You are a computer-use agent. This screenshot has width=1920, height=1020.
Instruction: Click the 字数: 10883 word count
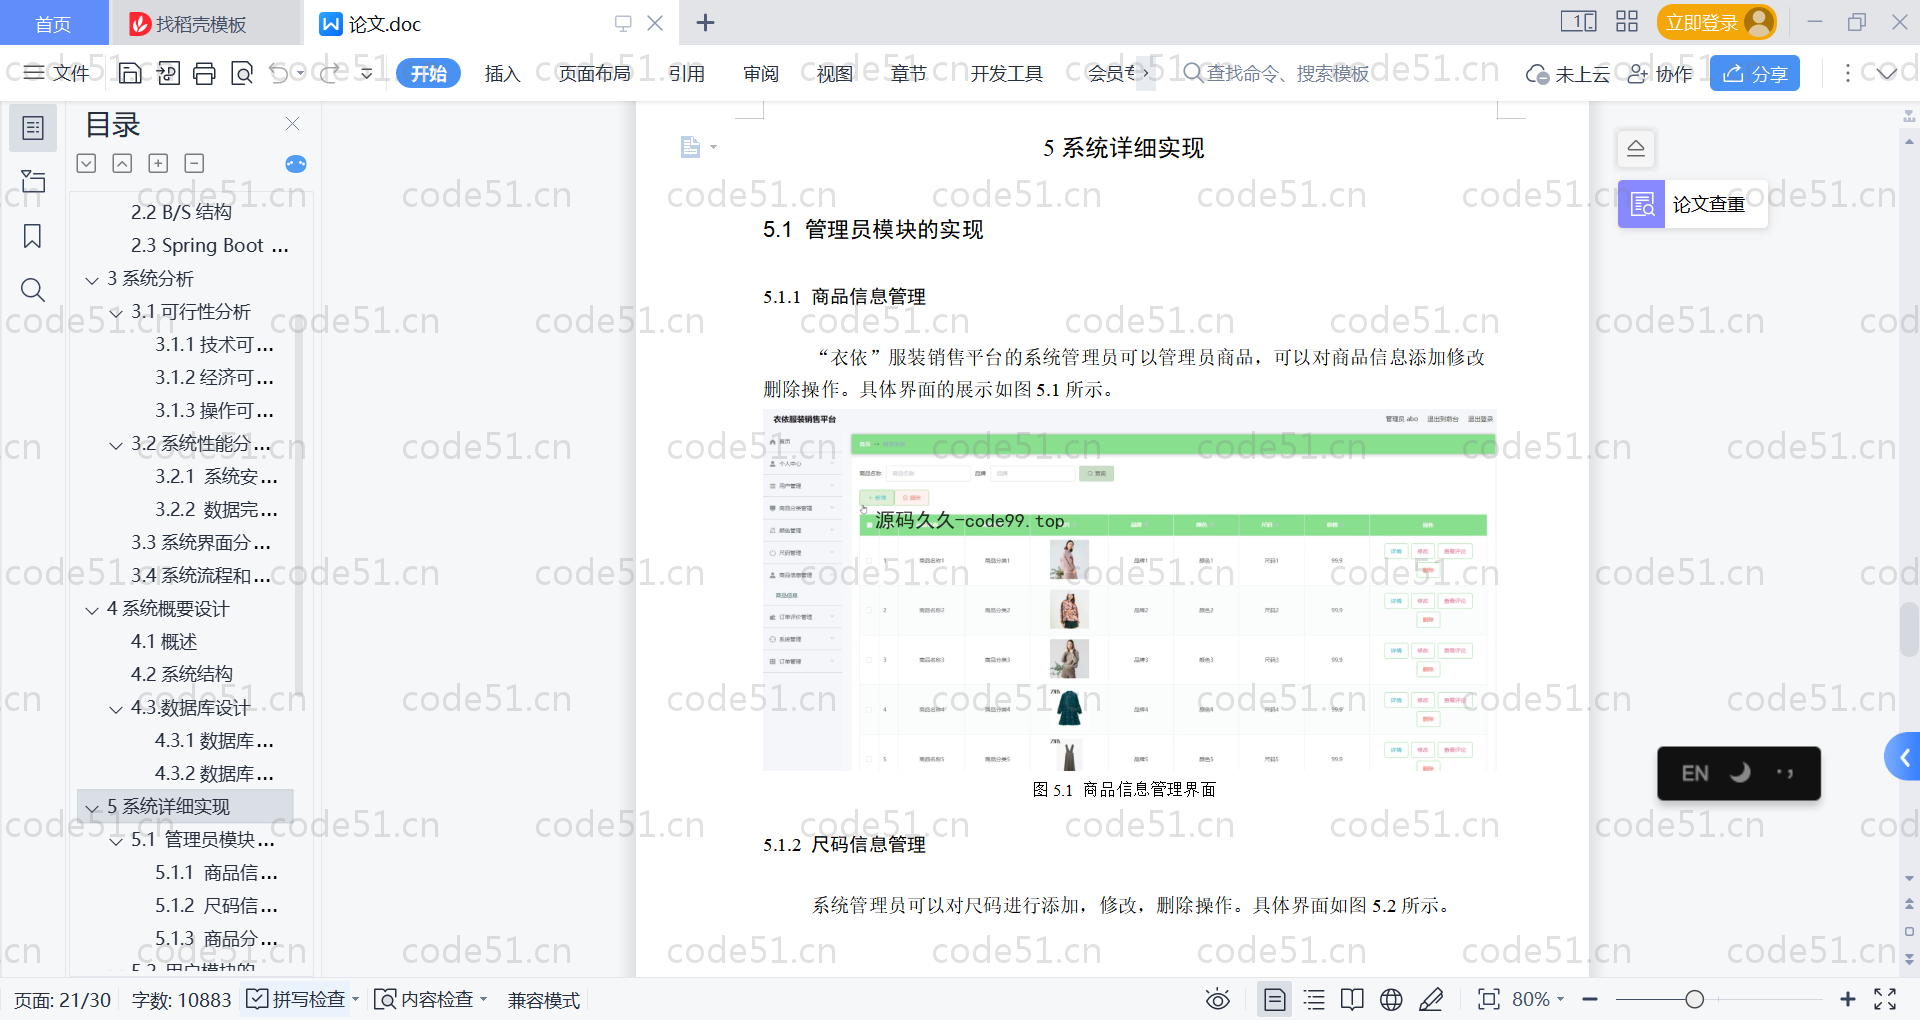pyautogui.click(x=181, y=999)
